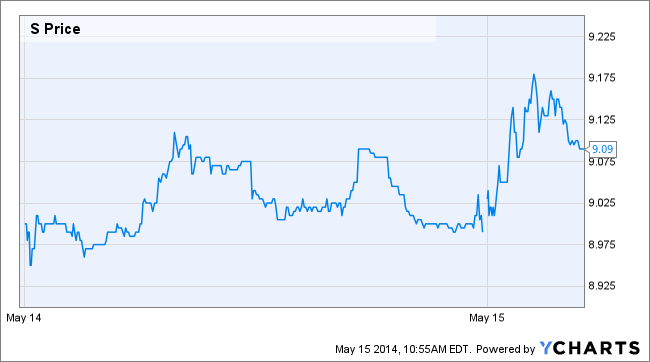The height and width of the screenshot is (362, 650).
Task: Click the S Price chart title
Action: [x=55, y=29]
